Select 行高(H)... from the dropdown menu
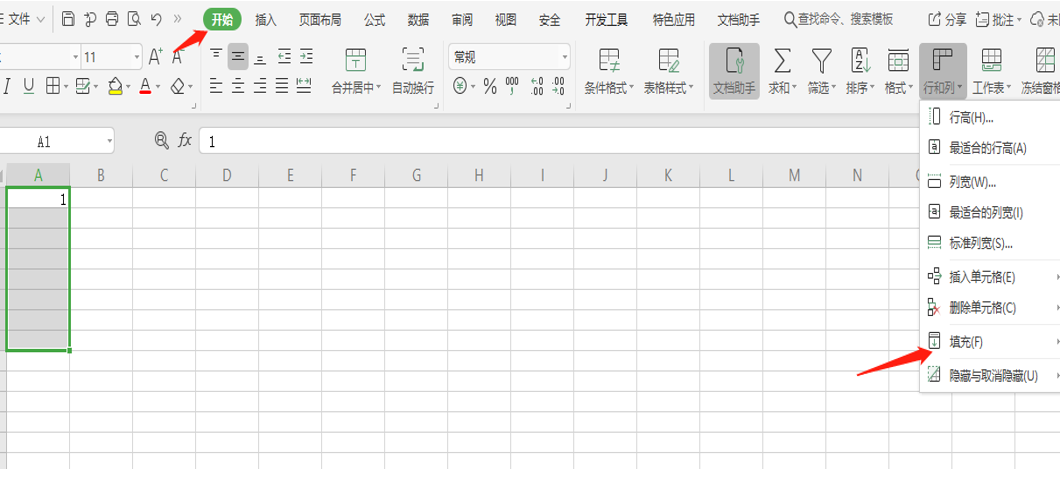1061x489 pixels. pyautogui.click(x=990, y=117)
